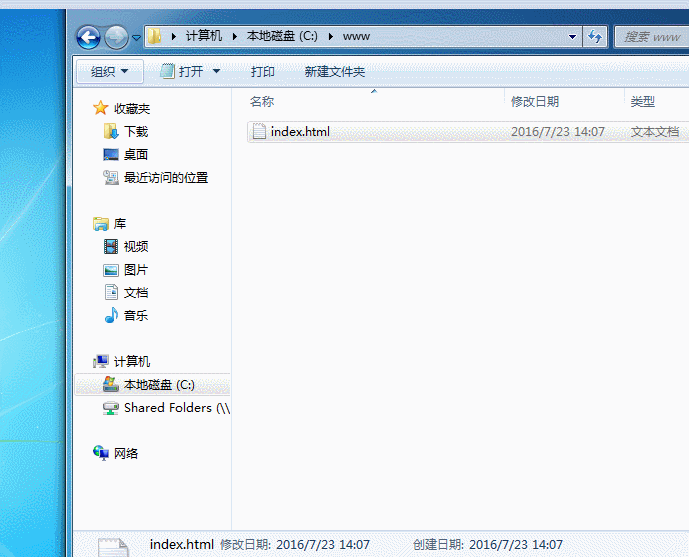Select 本地磁盘 (C:) in navigation pane
This screenshot has width=689, height=557.
pyautogui.click(x=159, y=385)
